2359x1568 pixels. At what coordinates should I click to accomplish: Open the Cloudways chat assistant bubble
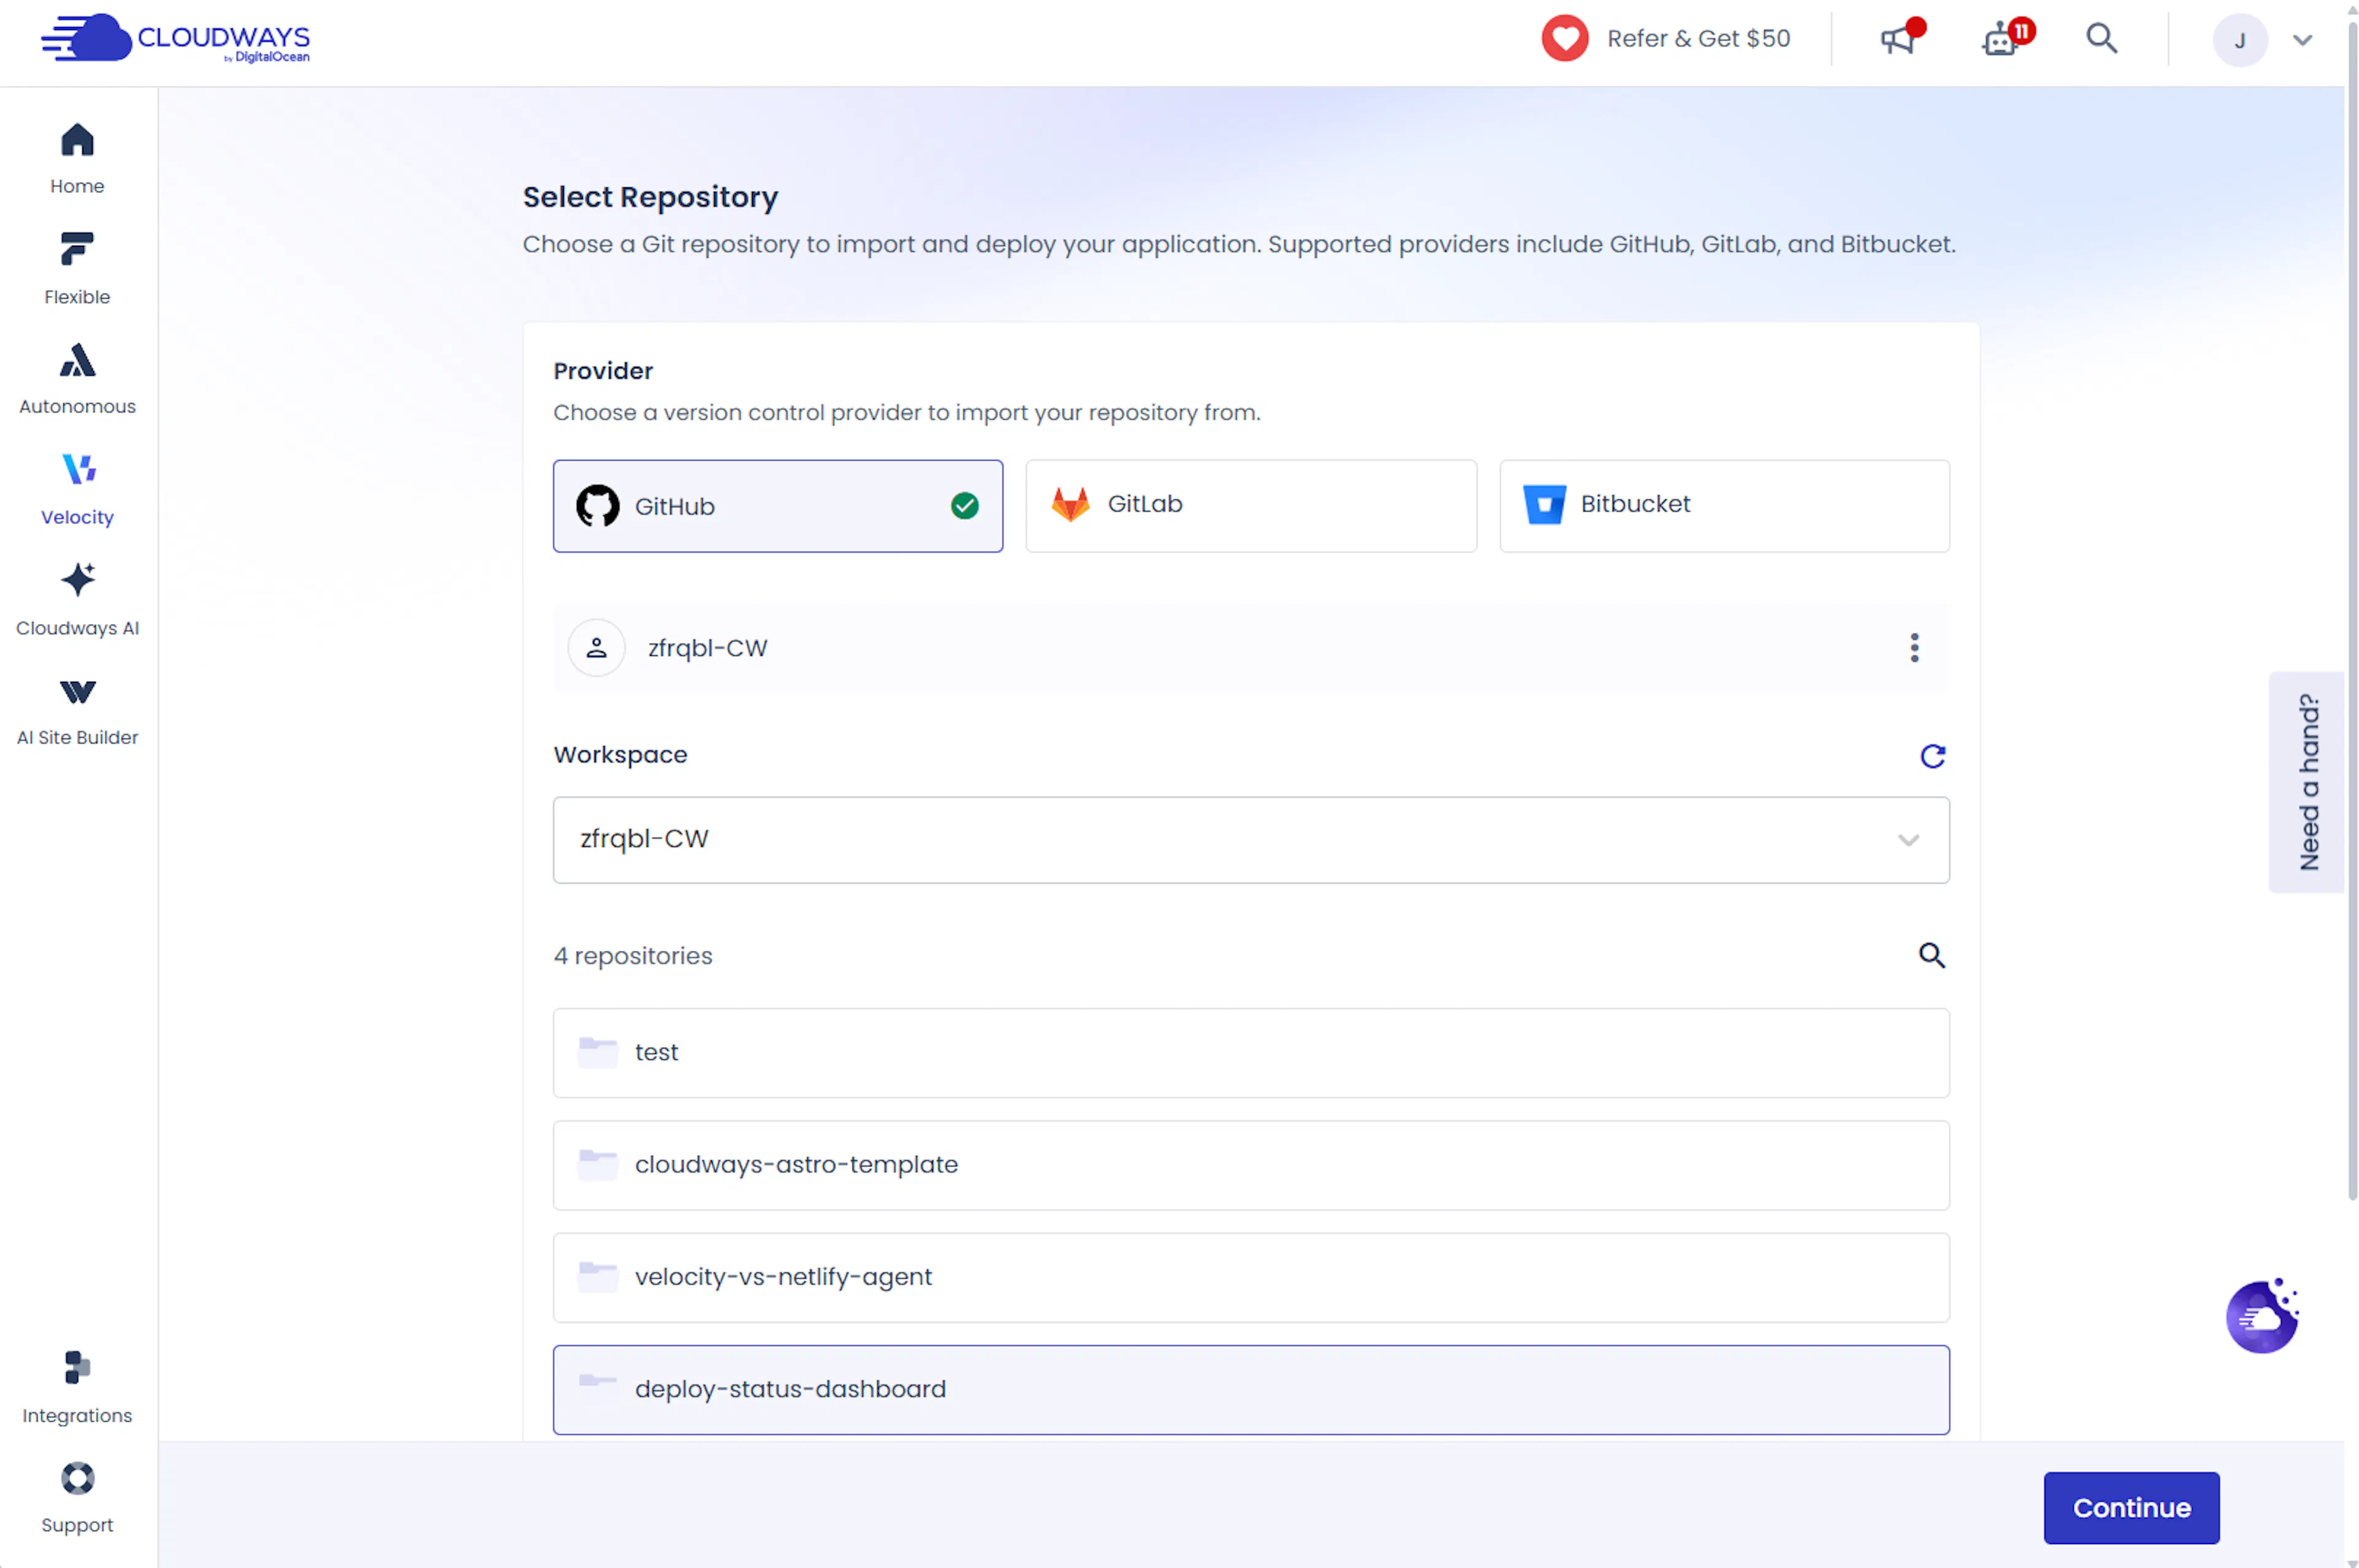click(x=2261, y=1316)
